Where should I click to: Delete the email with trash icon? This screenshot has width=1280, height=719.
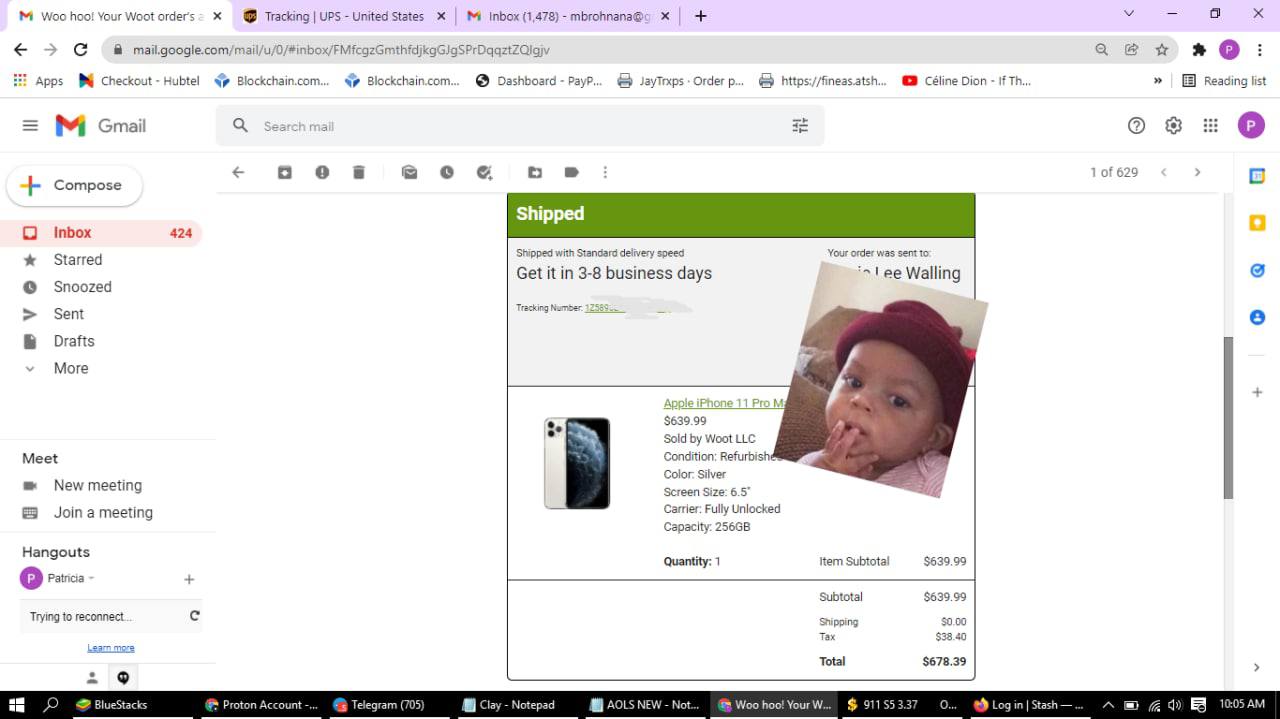coord(359,172)
